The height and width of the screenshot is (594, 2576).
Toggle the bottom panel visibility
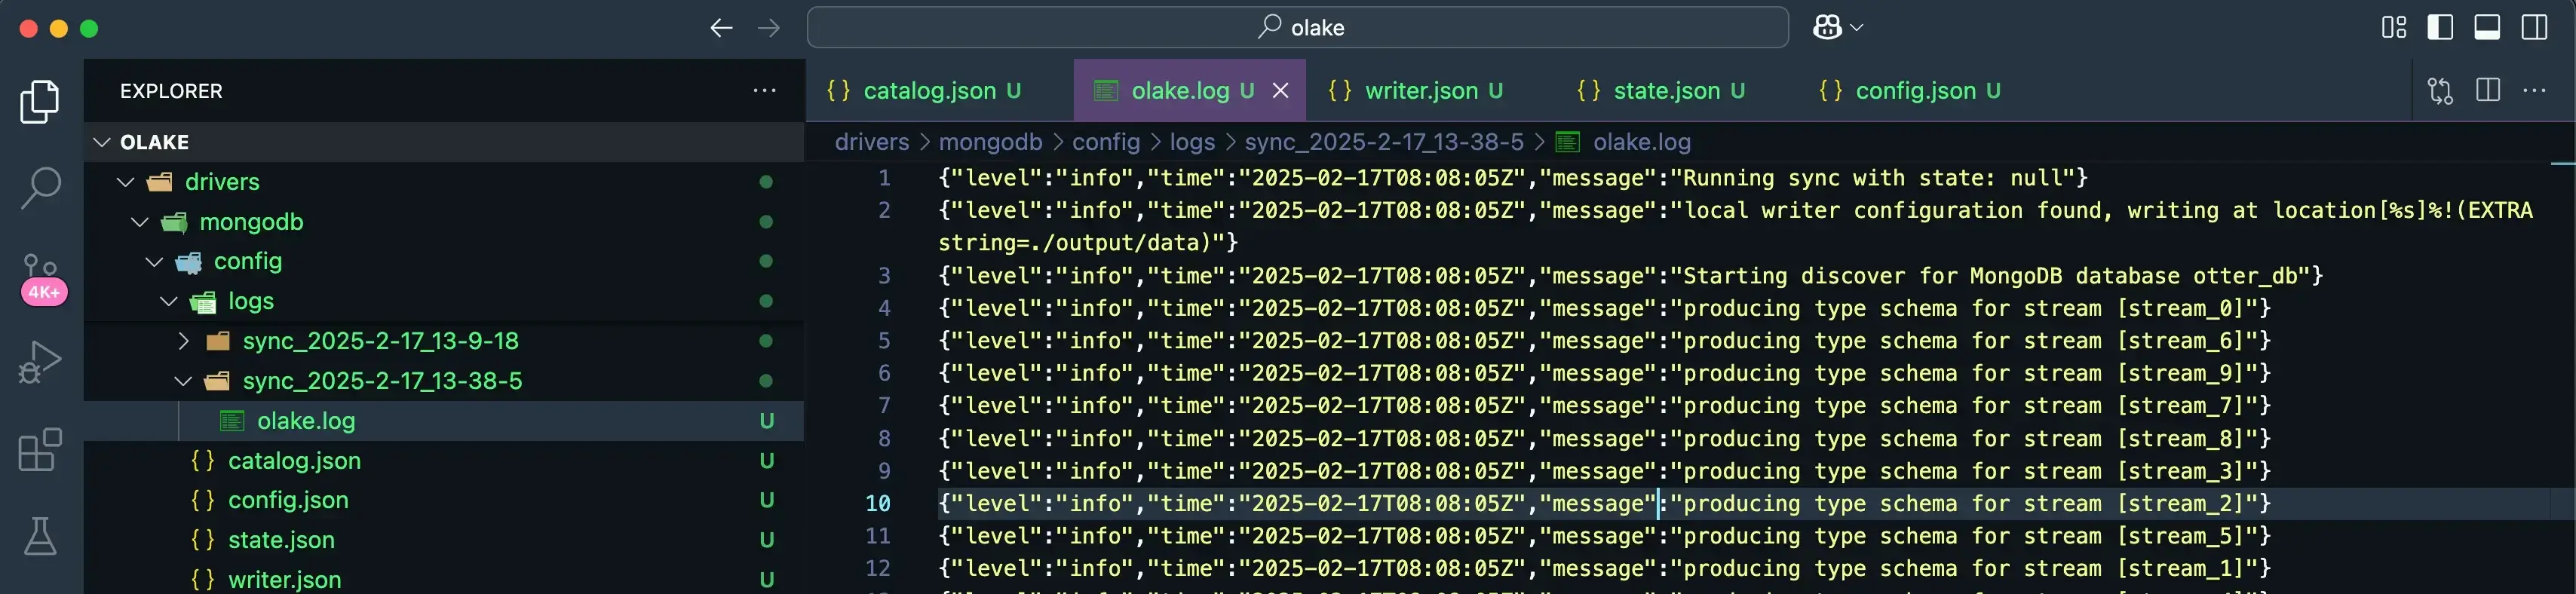[x=2487, y=28]
